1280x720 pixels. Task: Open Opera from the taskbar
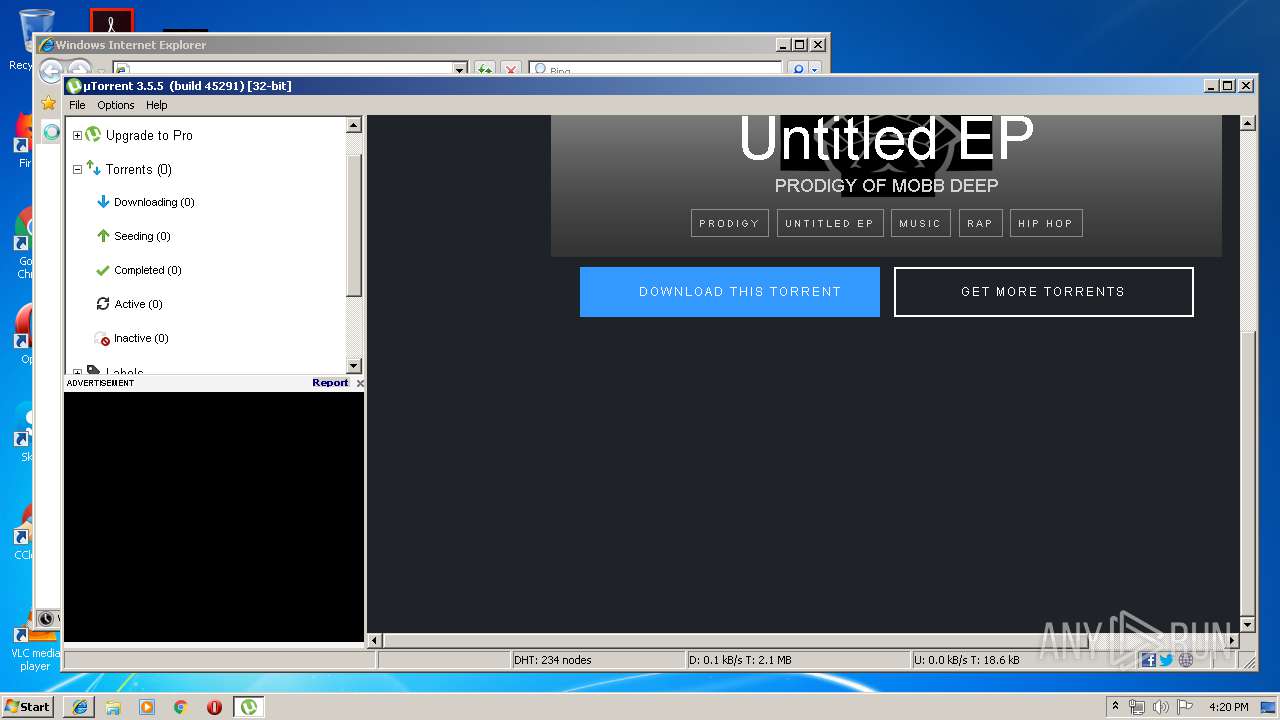pyautogui.click(x=214, y=707)
